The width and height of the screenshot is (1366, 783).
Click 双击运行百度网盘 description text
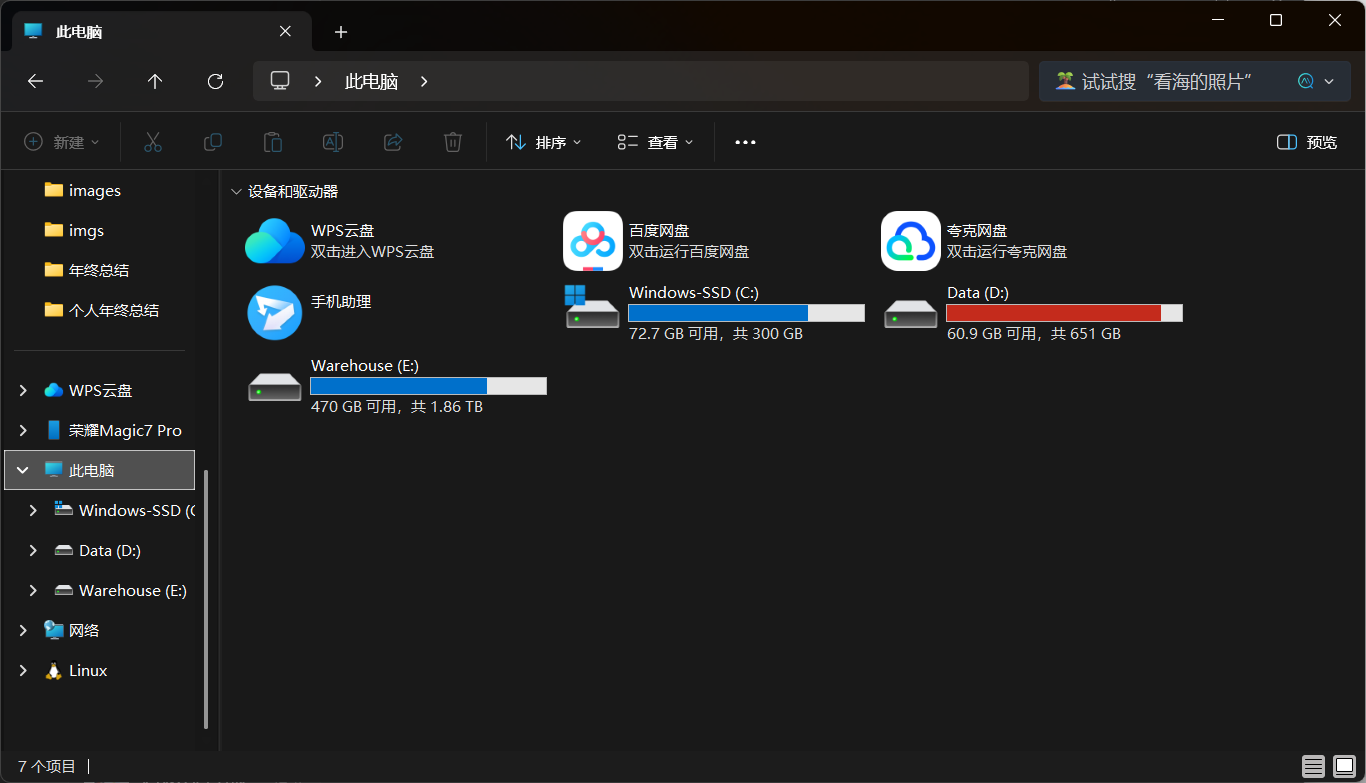[x=689, y=252]
